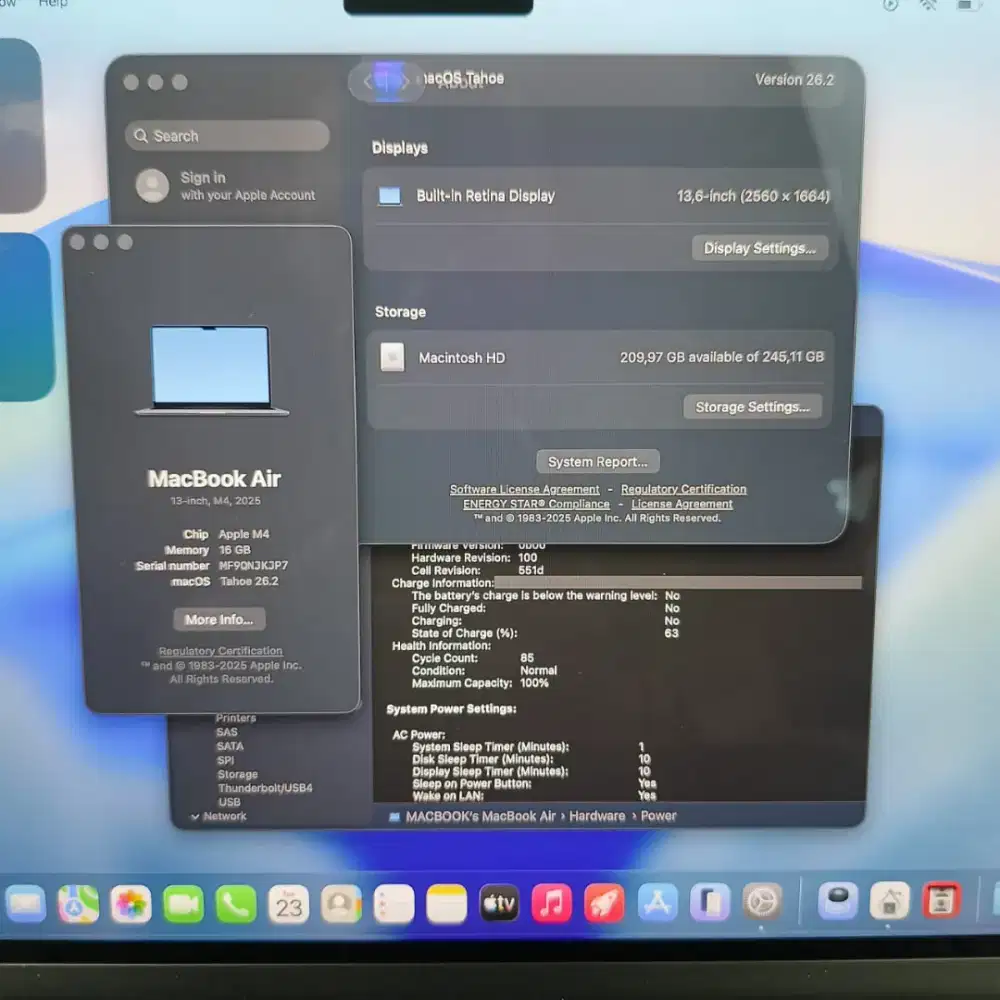Click the back navigation arrow in System Settings

point(369,82)
